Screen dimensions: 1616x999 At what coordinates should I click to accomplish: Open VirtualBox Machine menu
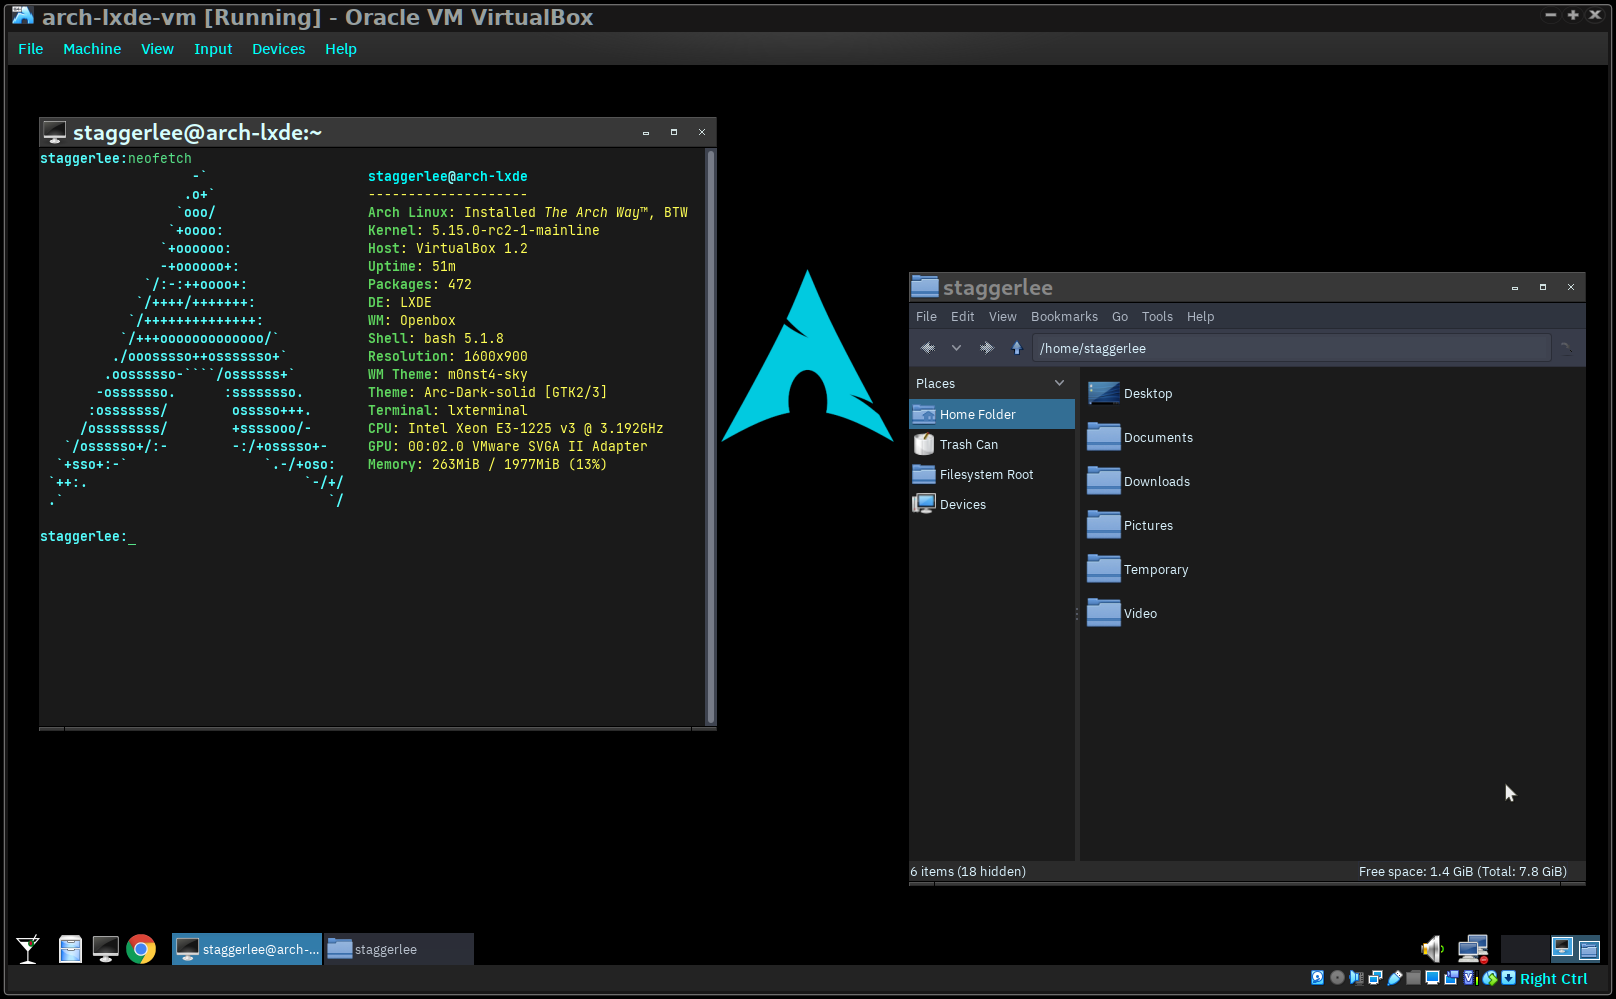pos(92,49)
